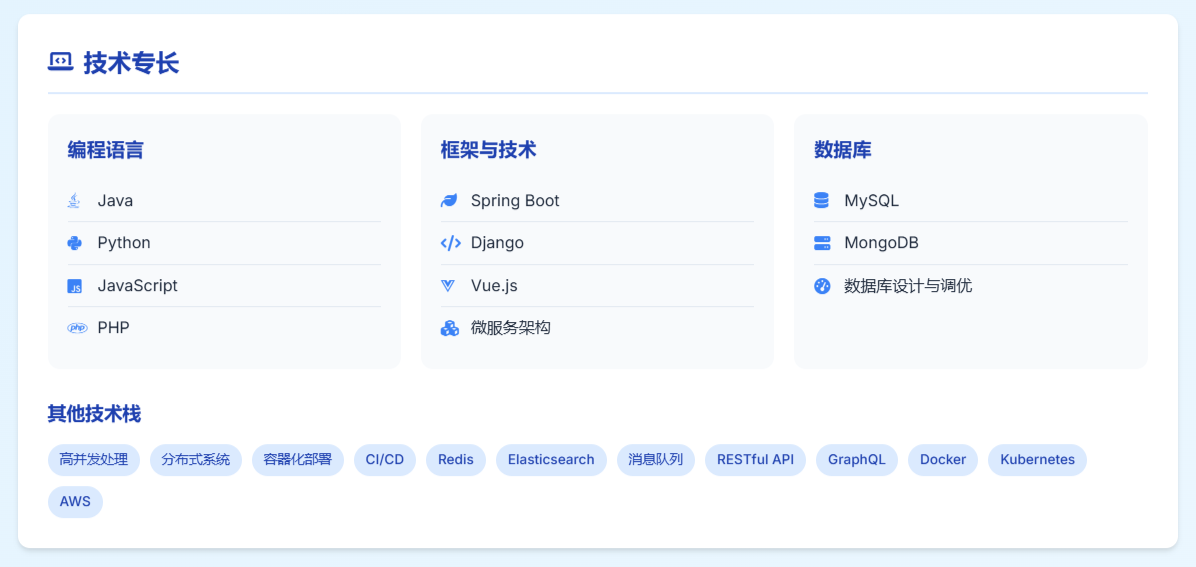Screen dimensions: 1196x567
Task: Select the 高并发处理 tag
Action: [94, 460]
